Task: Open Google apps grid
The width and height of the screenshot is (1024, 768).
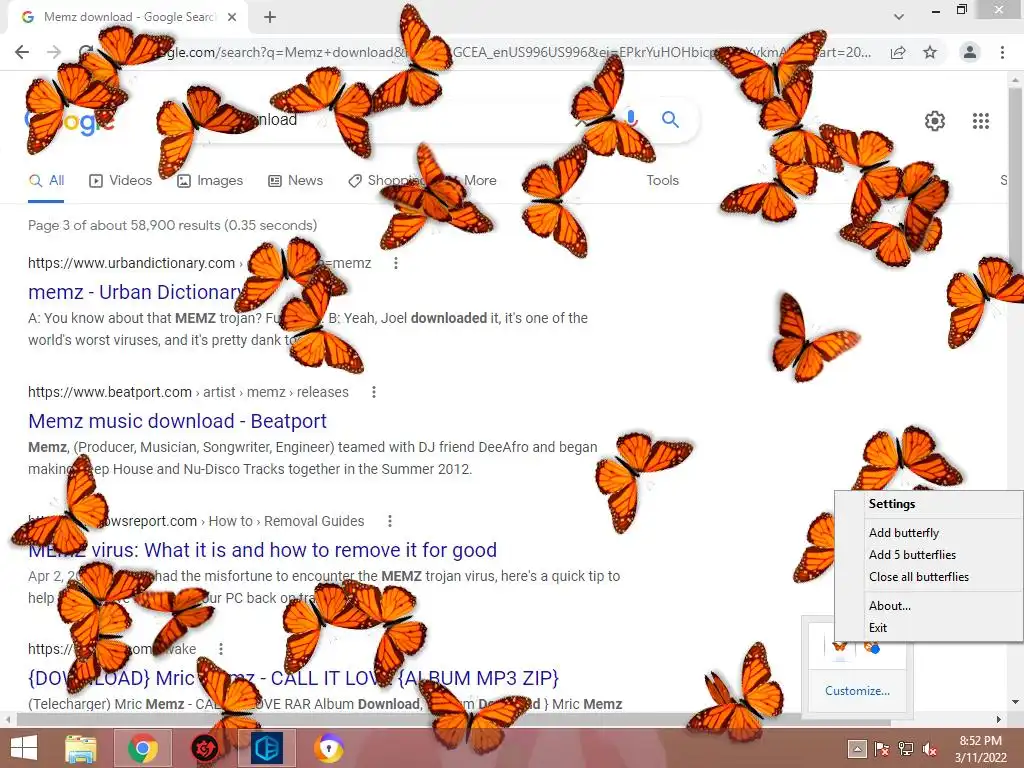Action: pos(981,121)
